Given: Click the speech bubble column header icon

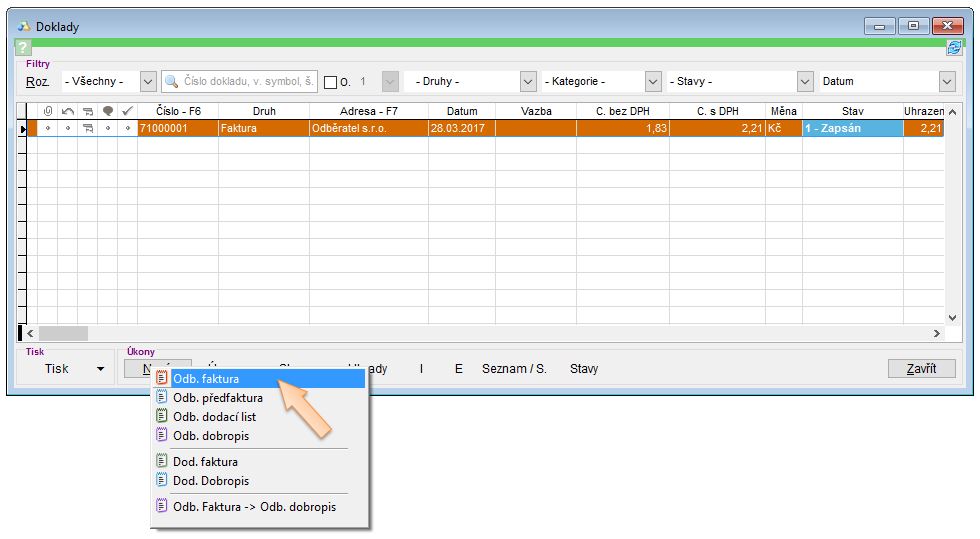Looking at the screenshot, I should [108, 111].
